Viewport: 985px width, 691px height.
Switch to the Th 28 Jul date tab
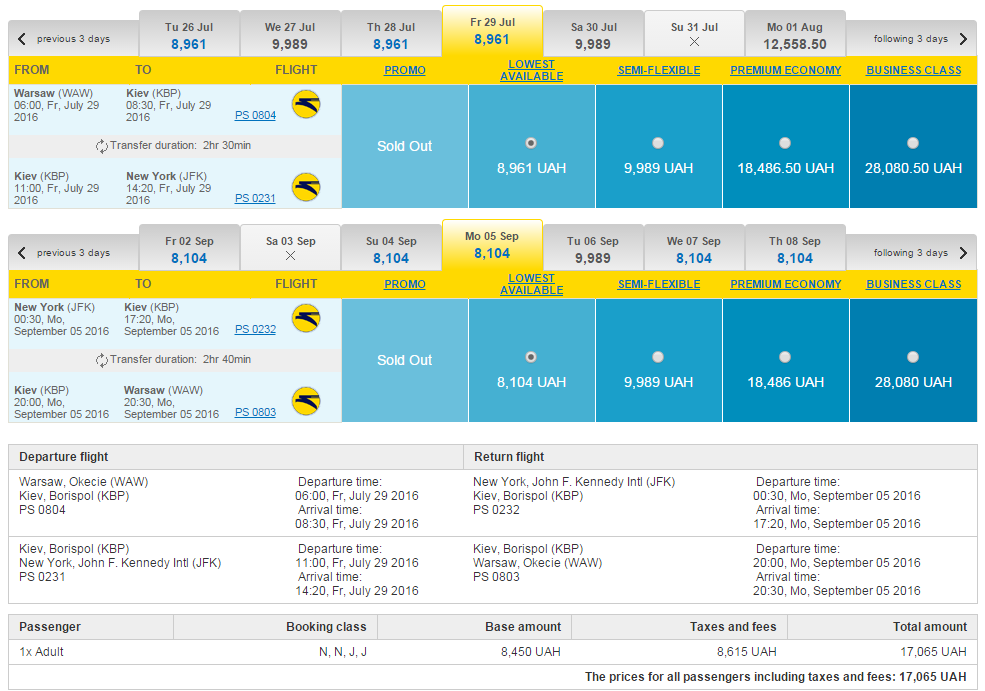click(x=391, y=35)
